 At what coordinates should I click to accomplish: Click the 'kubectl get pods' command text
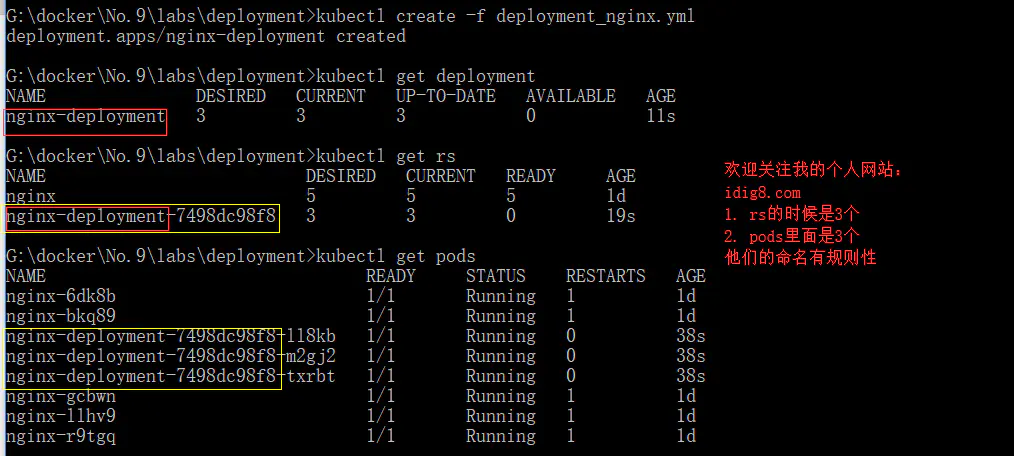click(x=395, y=256)
